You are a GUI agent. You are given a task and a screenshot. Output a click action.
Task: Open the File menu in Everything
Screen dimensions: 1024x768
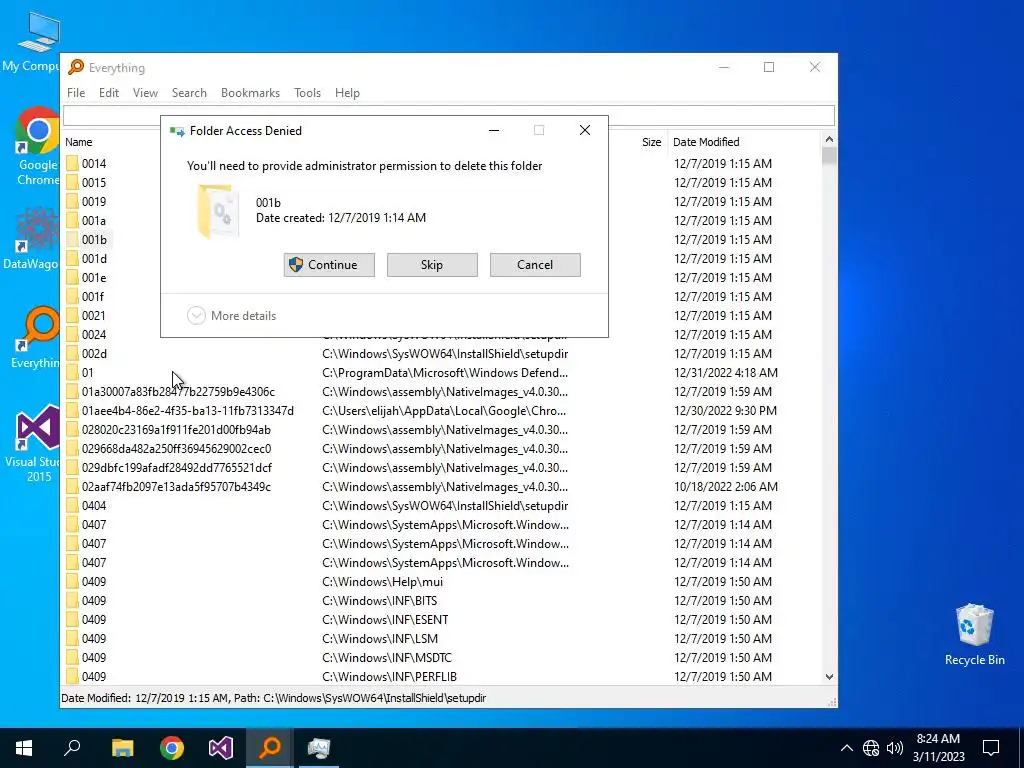tap(76, 93)
